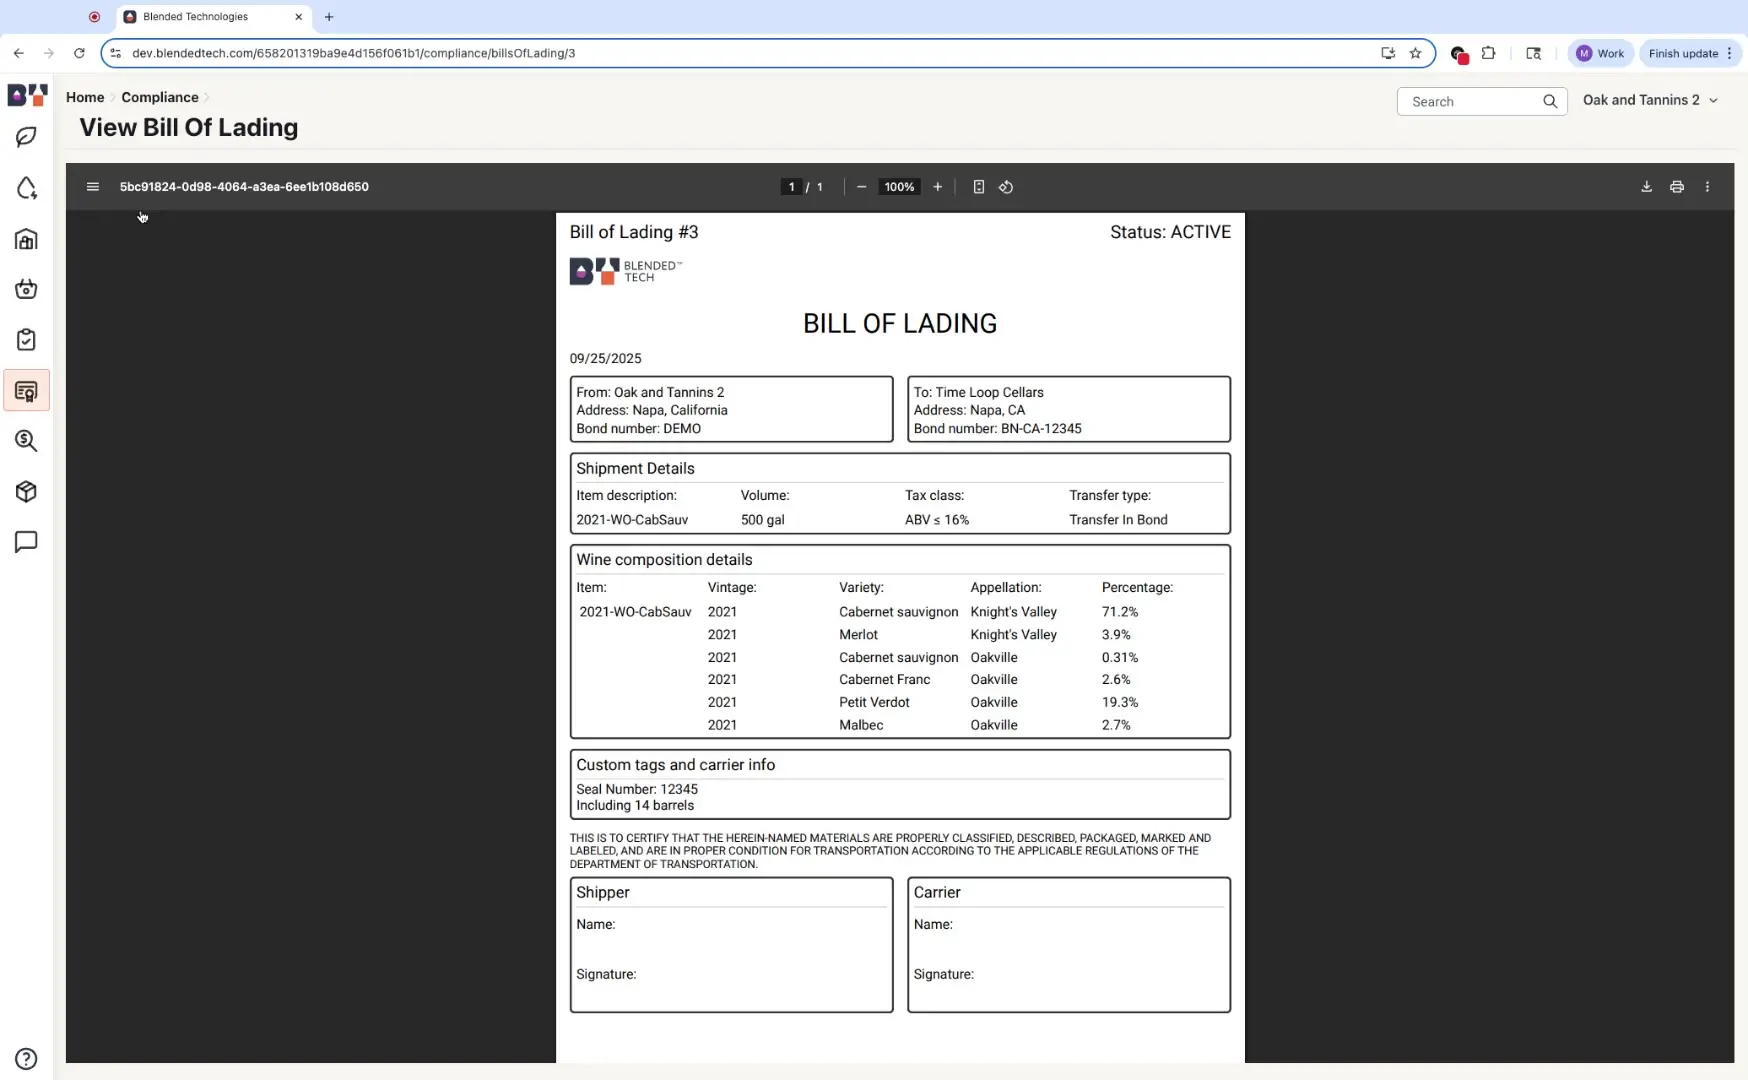Image resolution: width=1748 pixels, height=1080 pixels.
Task: Zoom out the PDF document
Action: point(861,187)
